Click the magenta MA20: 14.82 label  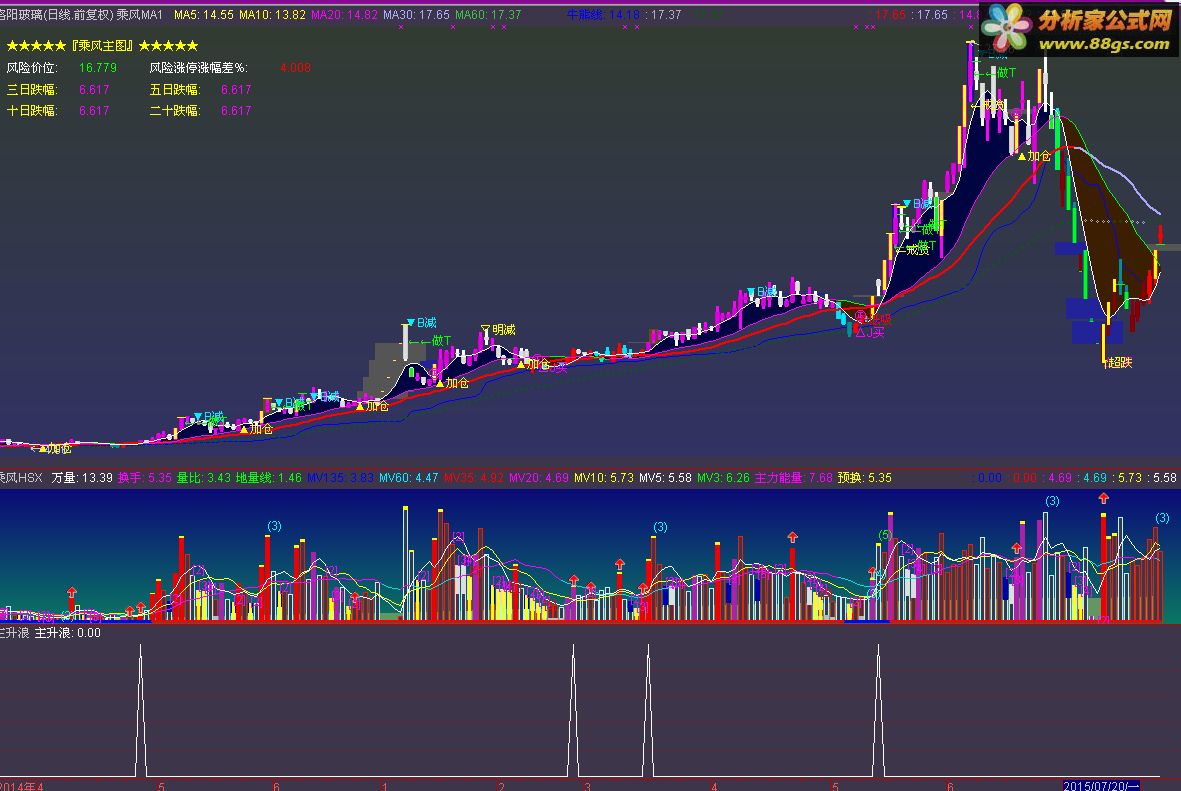[x=343, y=14]
